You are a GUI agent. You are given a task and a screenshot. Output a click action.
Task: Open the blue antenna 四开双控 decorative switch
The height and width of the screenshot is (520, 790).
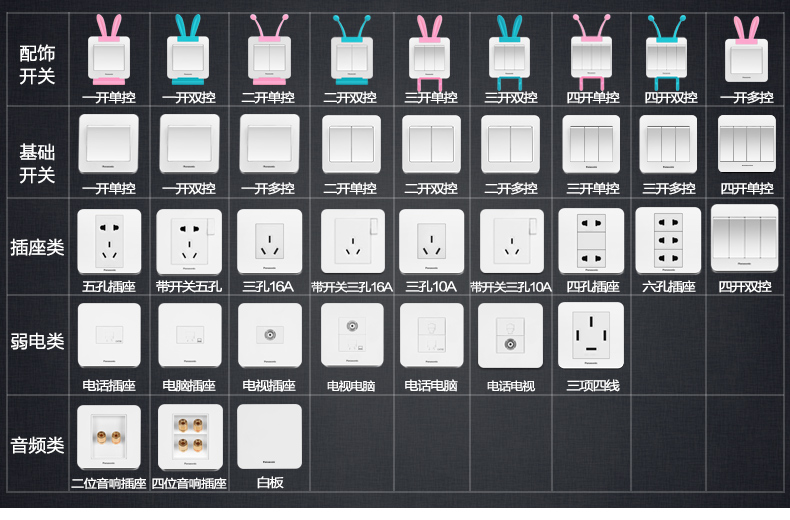pyautogui.click(x=667, y=52)
